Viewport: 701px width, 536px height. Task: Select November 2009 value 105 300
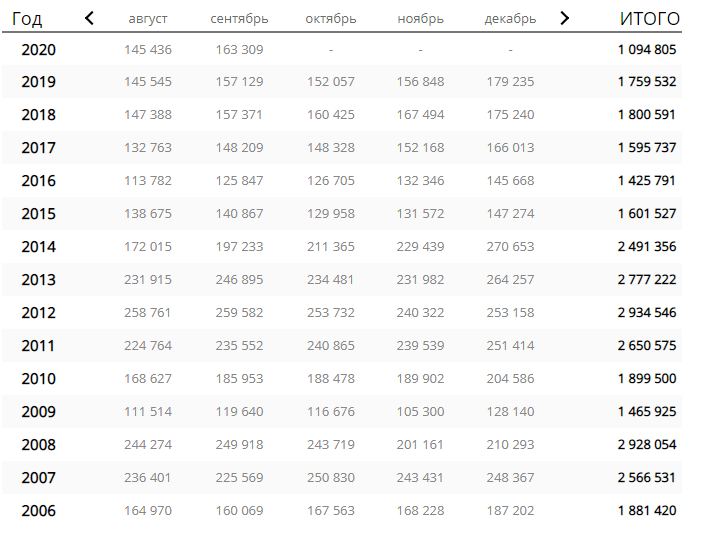pos(420,412)
